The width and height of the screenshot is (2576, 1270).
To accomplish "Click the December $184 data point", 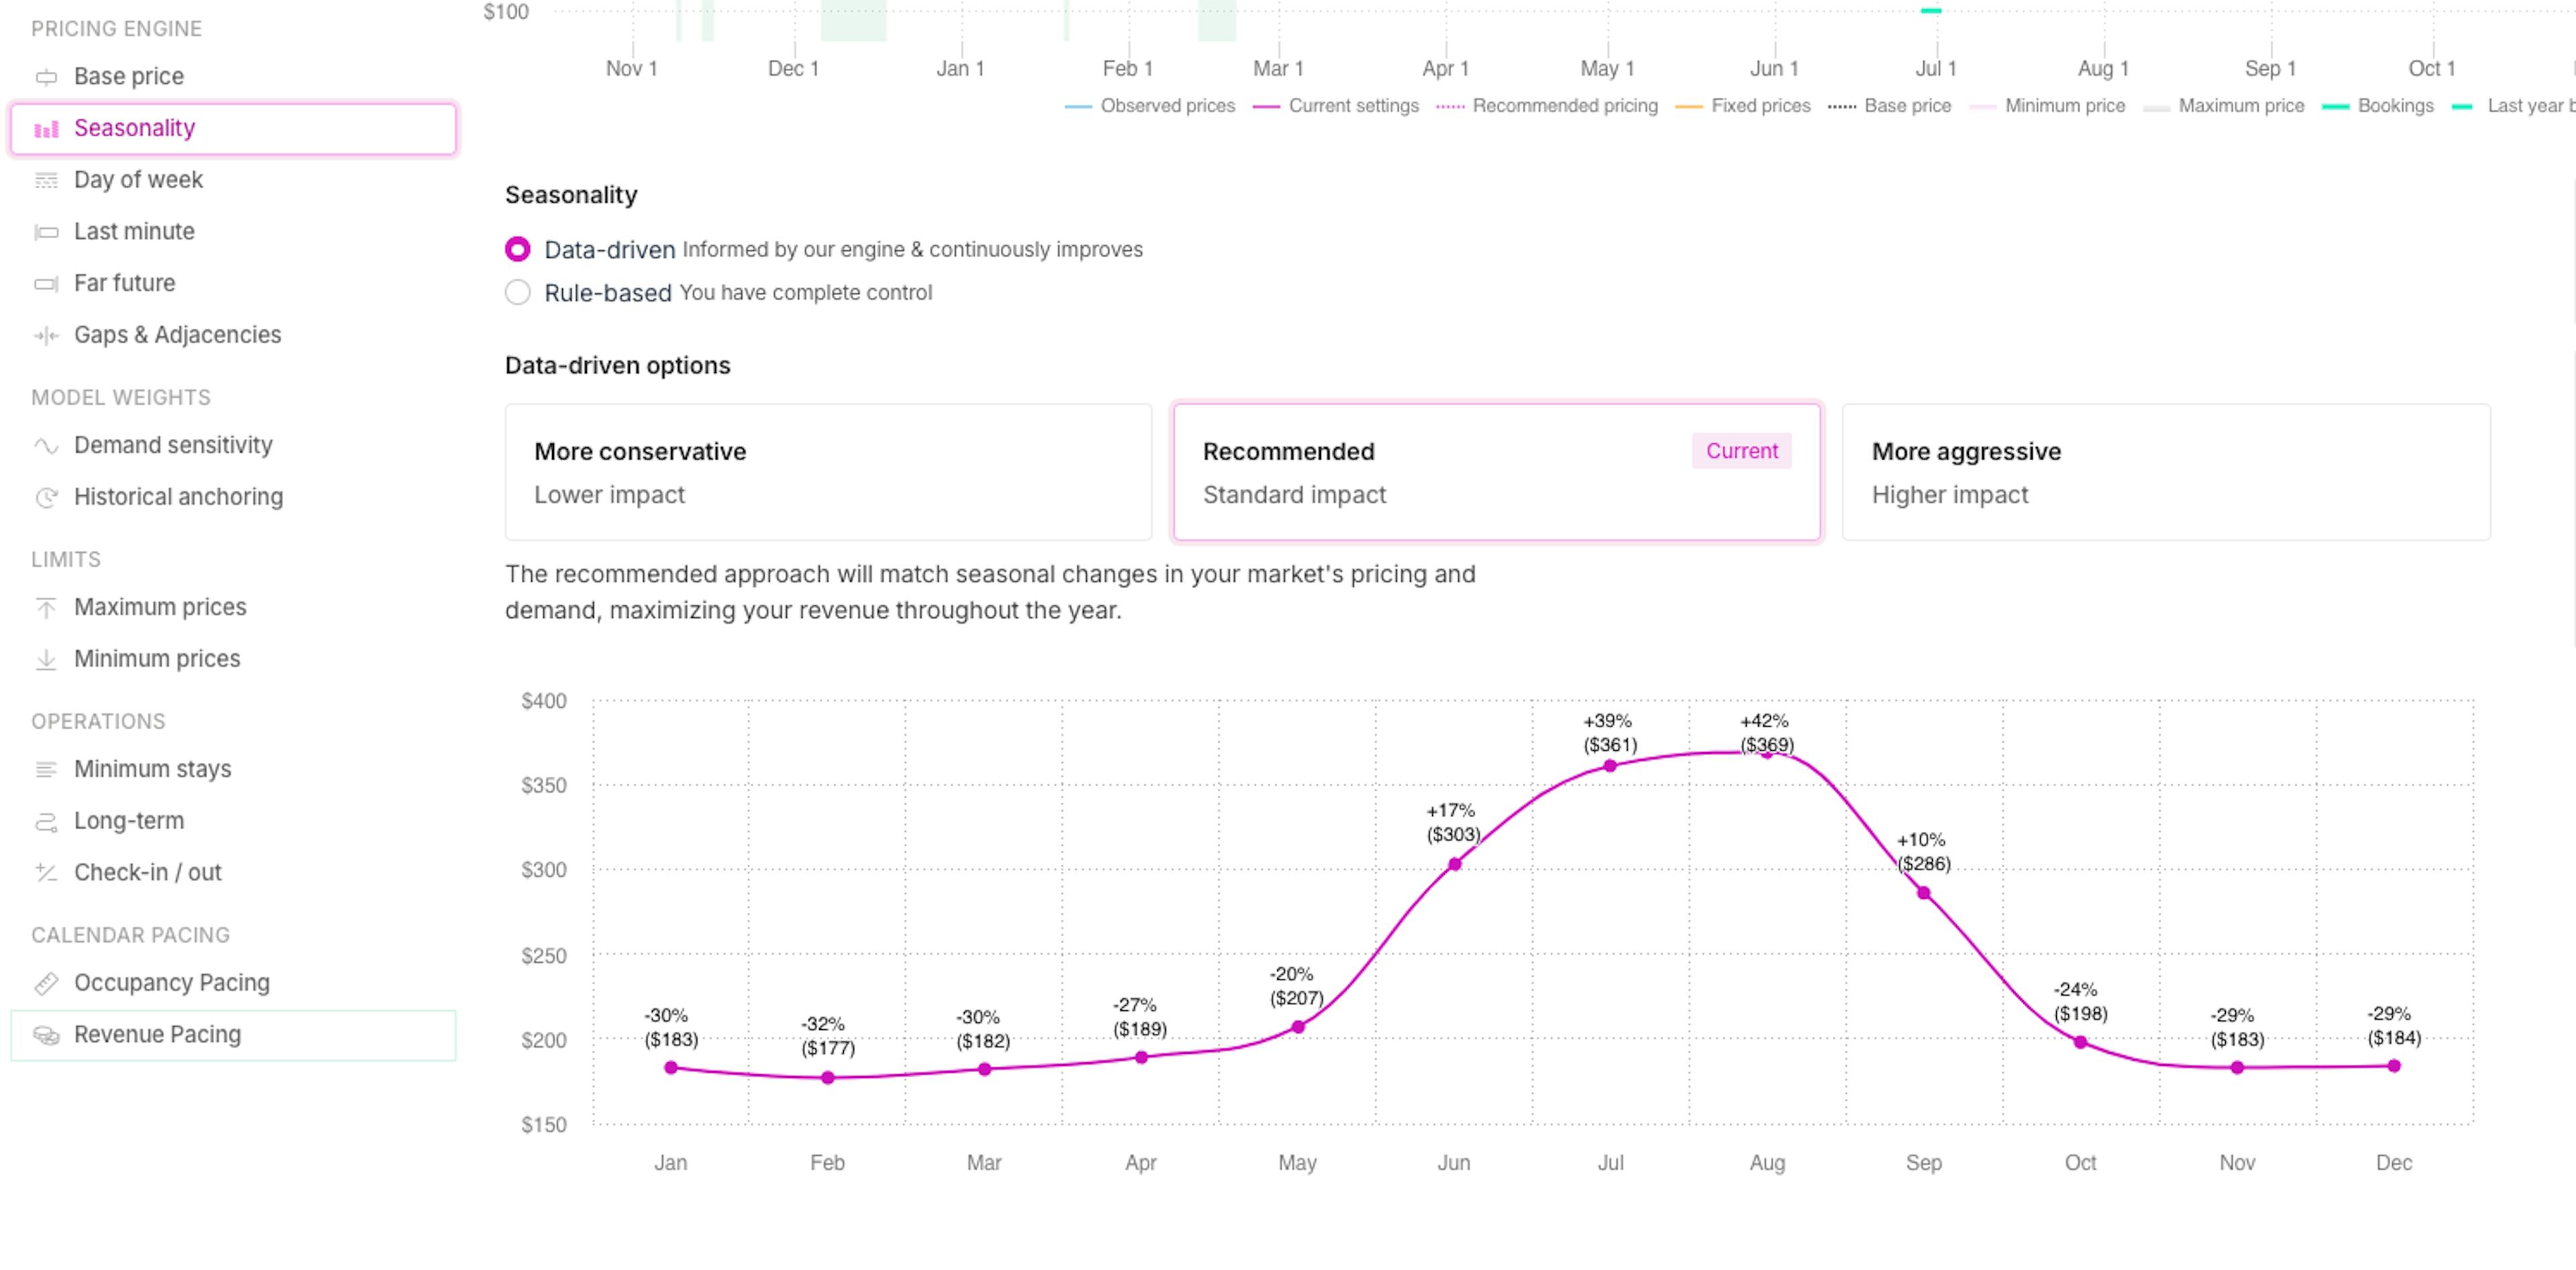I will tap(2394, 1066).
